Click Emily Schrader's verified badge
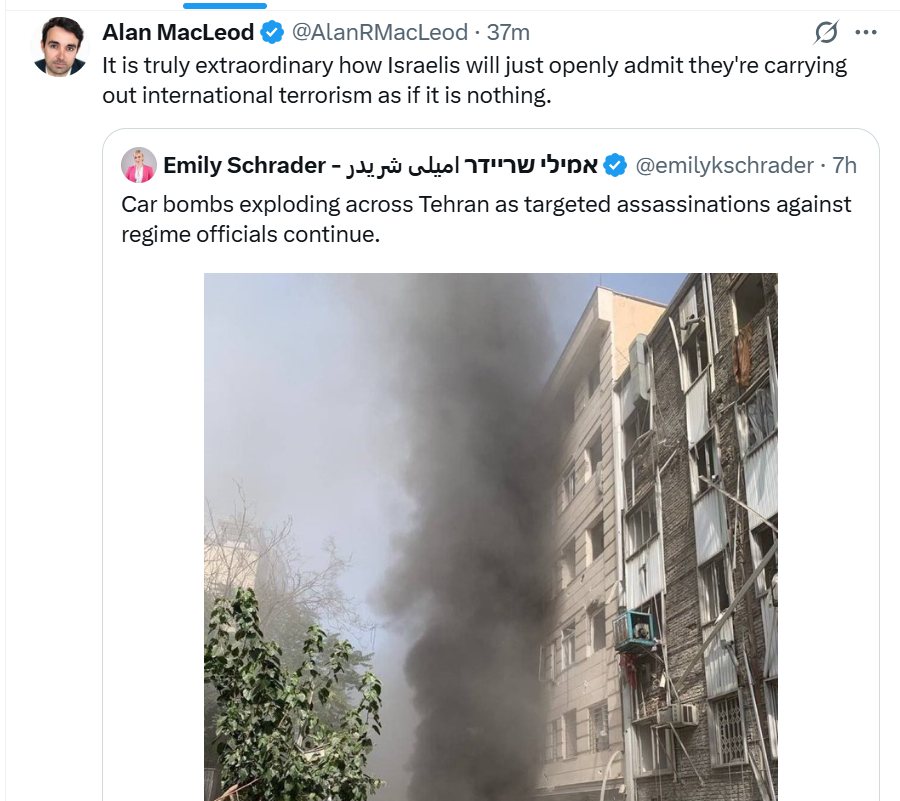This screenshot has height=801, width=900. [616, 165]
